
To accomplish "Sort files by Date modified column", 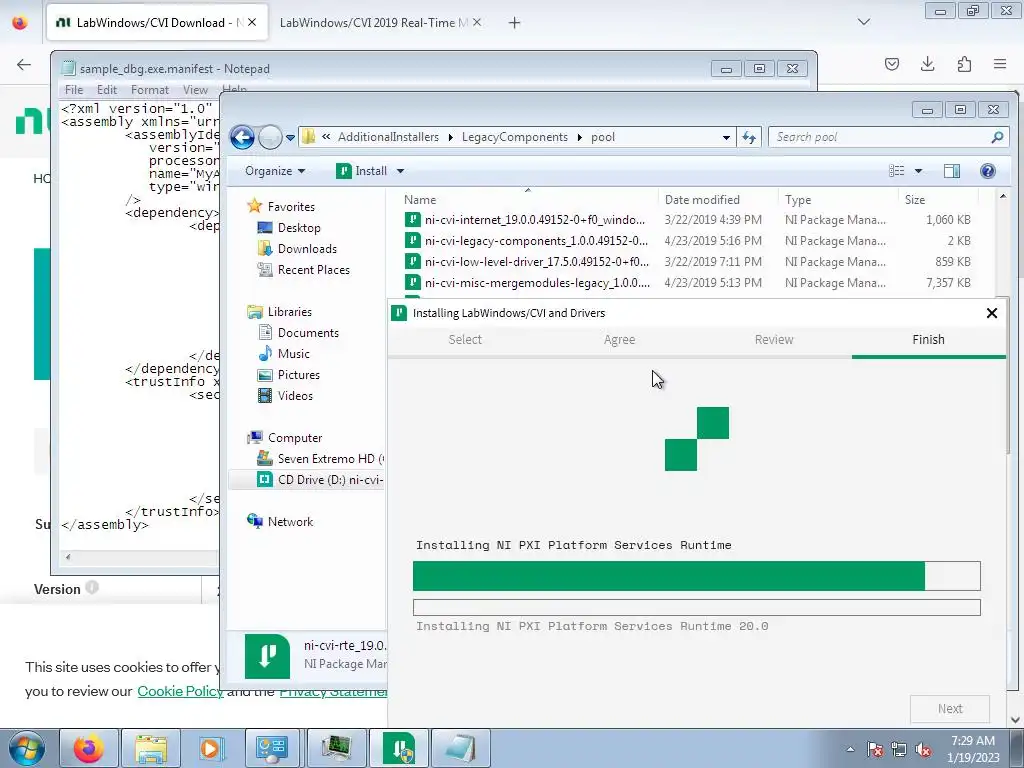I will coord(702,200).
